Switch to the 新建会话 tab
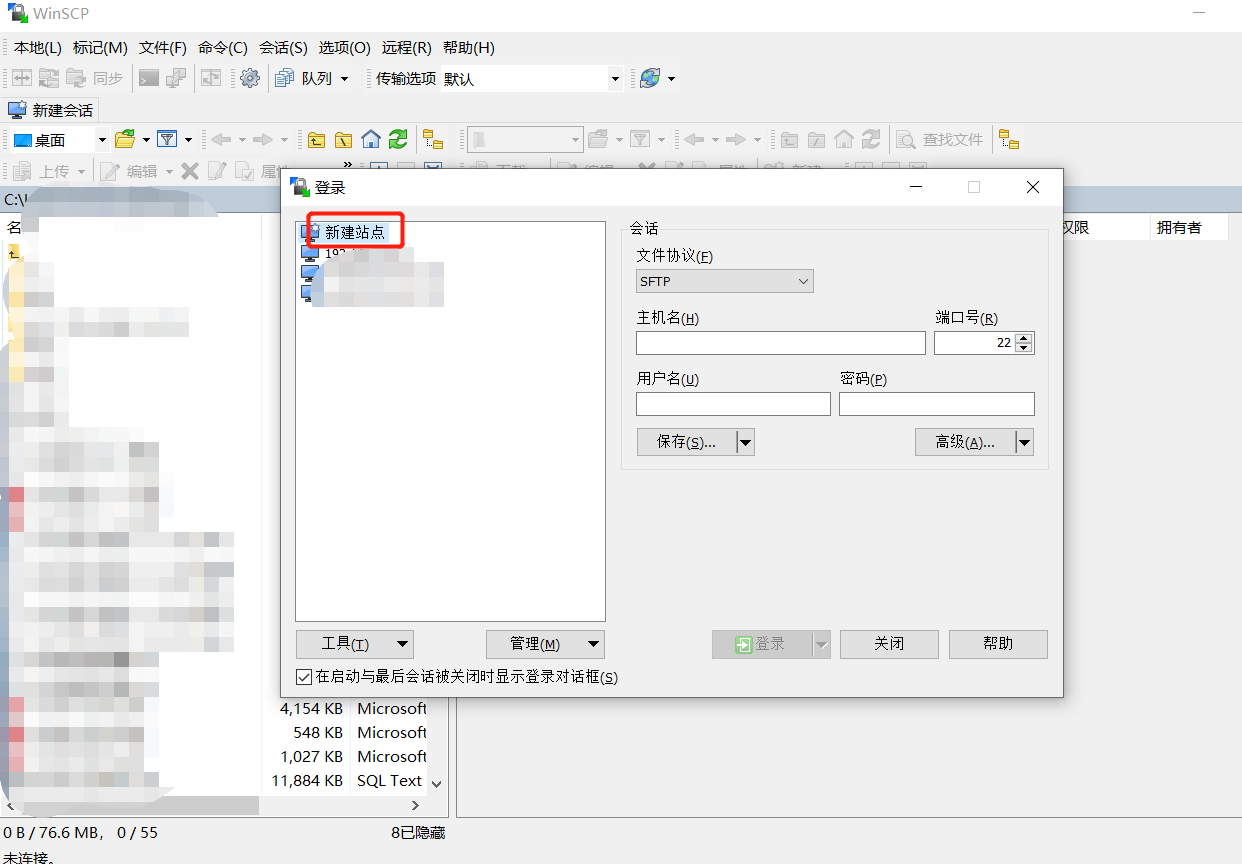Image resolution: width=1242 pixels, height=864 pixels. pos(52,110)
